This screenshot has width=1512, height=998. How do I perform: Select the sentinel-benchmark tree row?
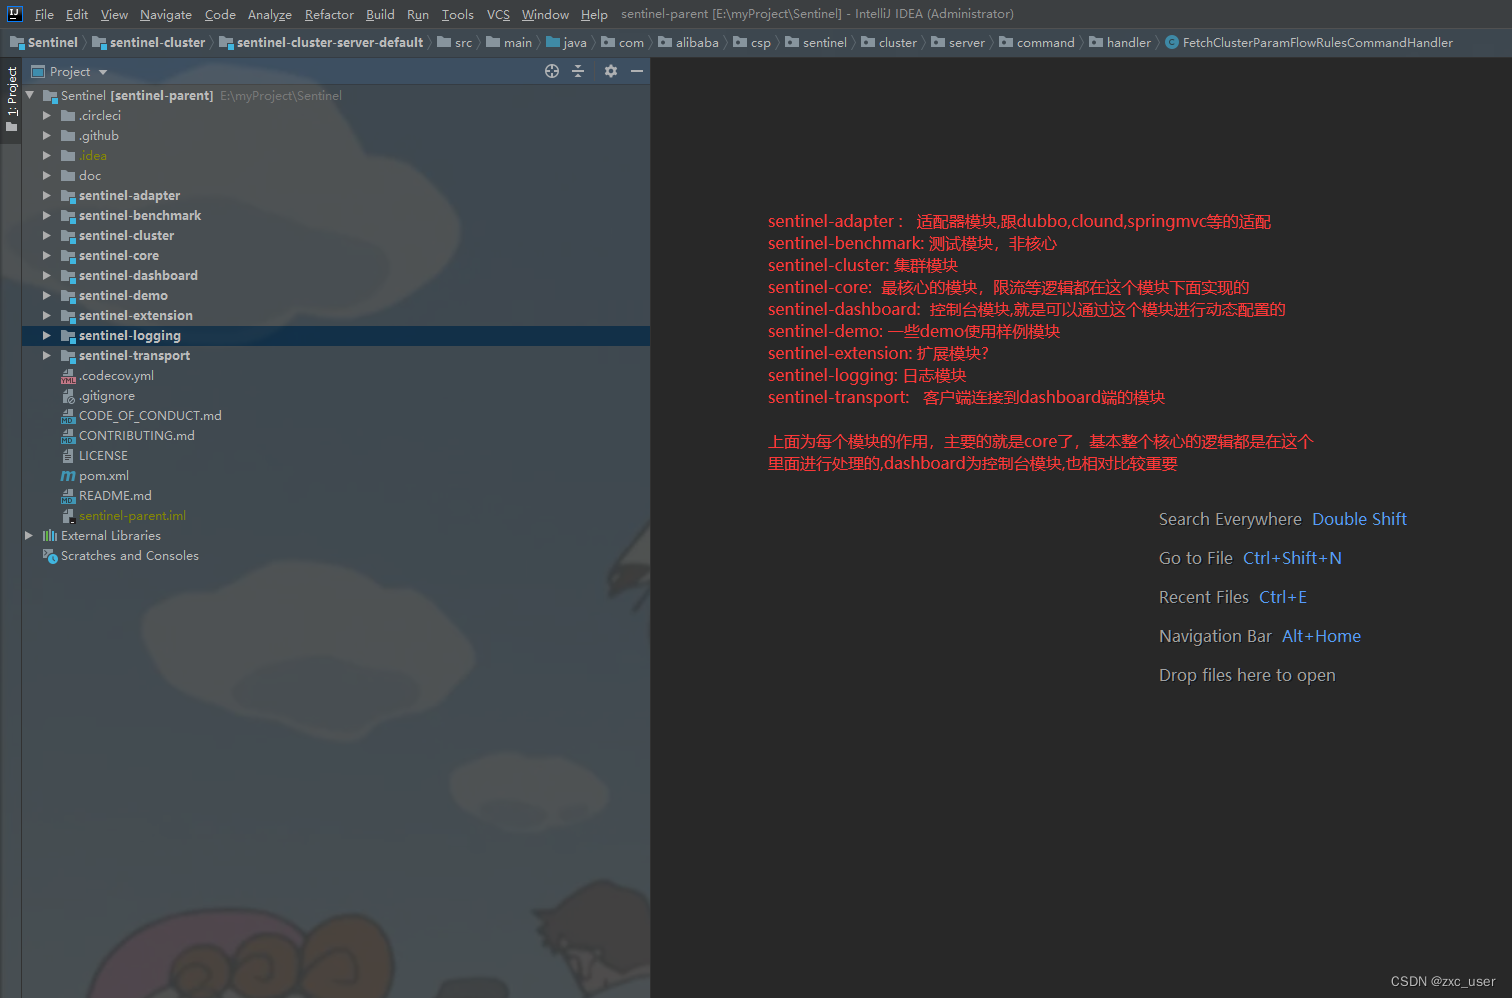click(x=336, y=216)
